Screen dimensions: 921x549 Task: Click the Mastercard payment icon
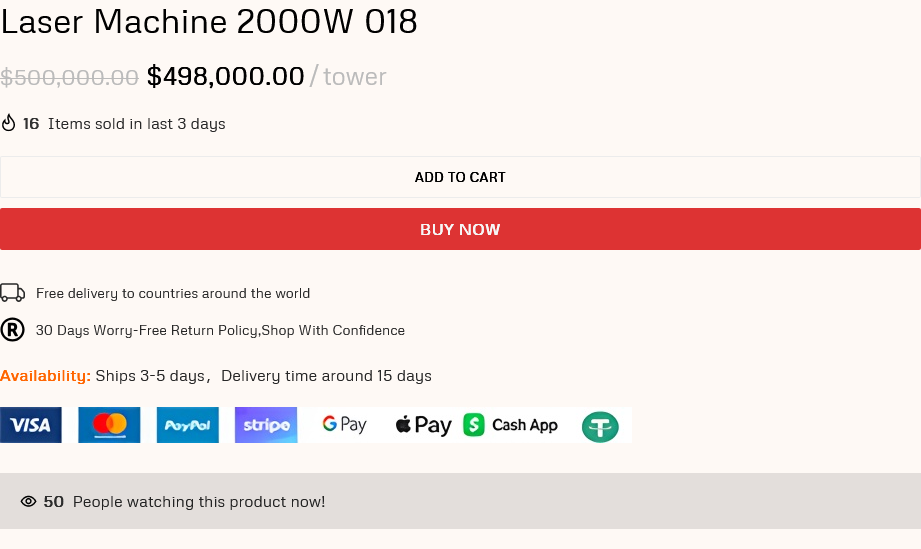pyautogui.click(x=109, y=425)
